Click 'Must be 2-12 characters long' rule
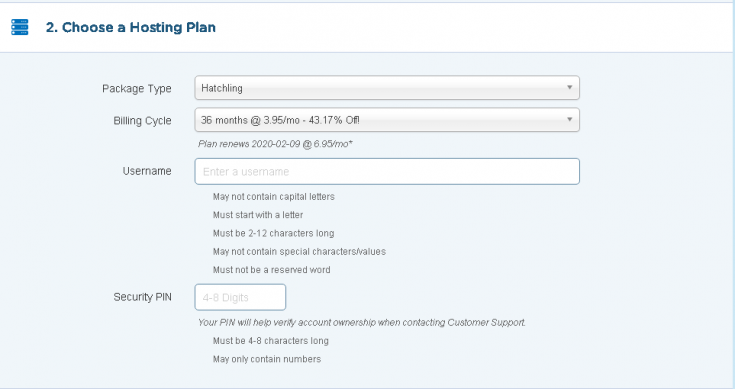The width and height of the screenshot is (735, 389). coord(273,233)
